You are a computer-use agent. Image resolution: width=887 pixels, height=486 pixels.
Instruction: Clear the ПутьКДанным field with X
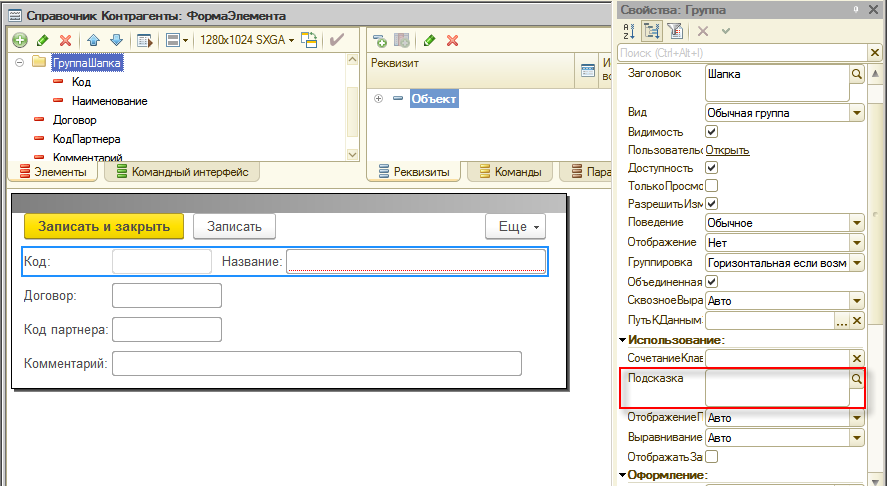click(x=856, y=321)
